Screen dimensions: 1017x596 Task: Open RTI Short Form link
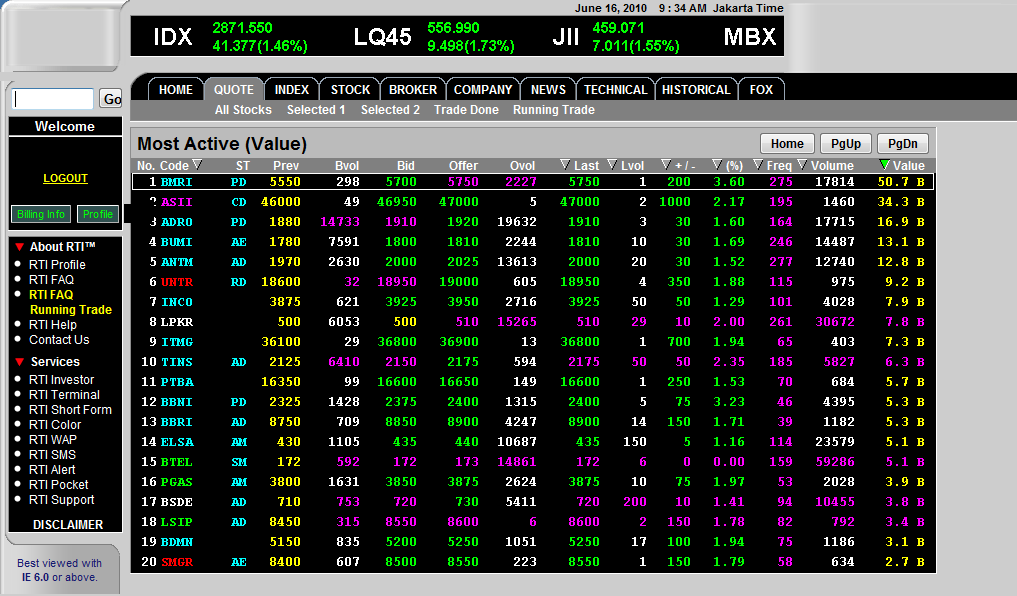(70, 409)
